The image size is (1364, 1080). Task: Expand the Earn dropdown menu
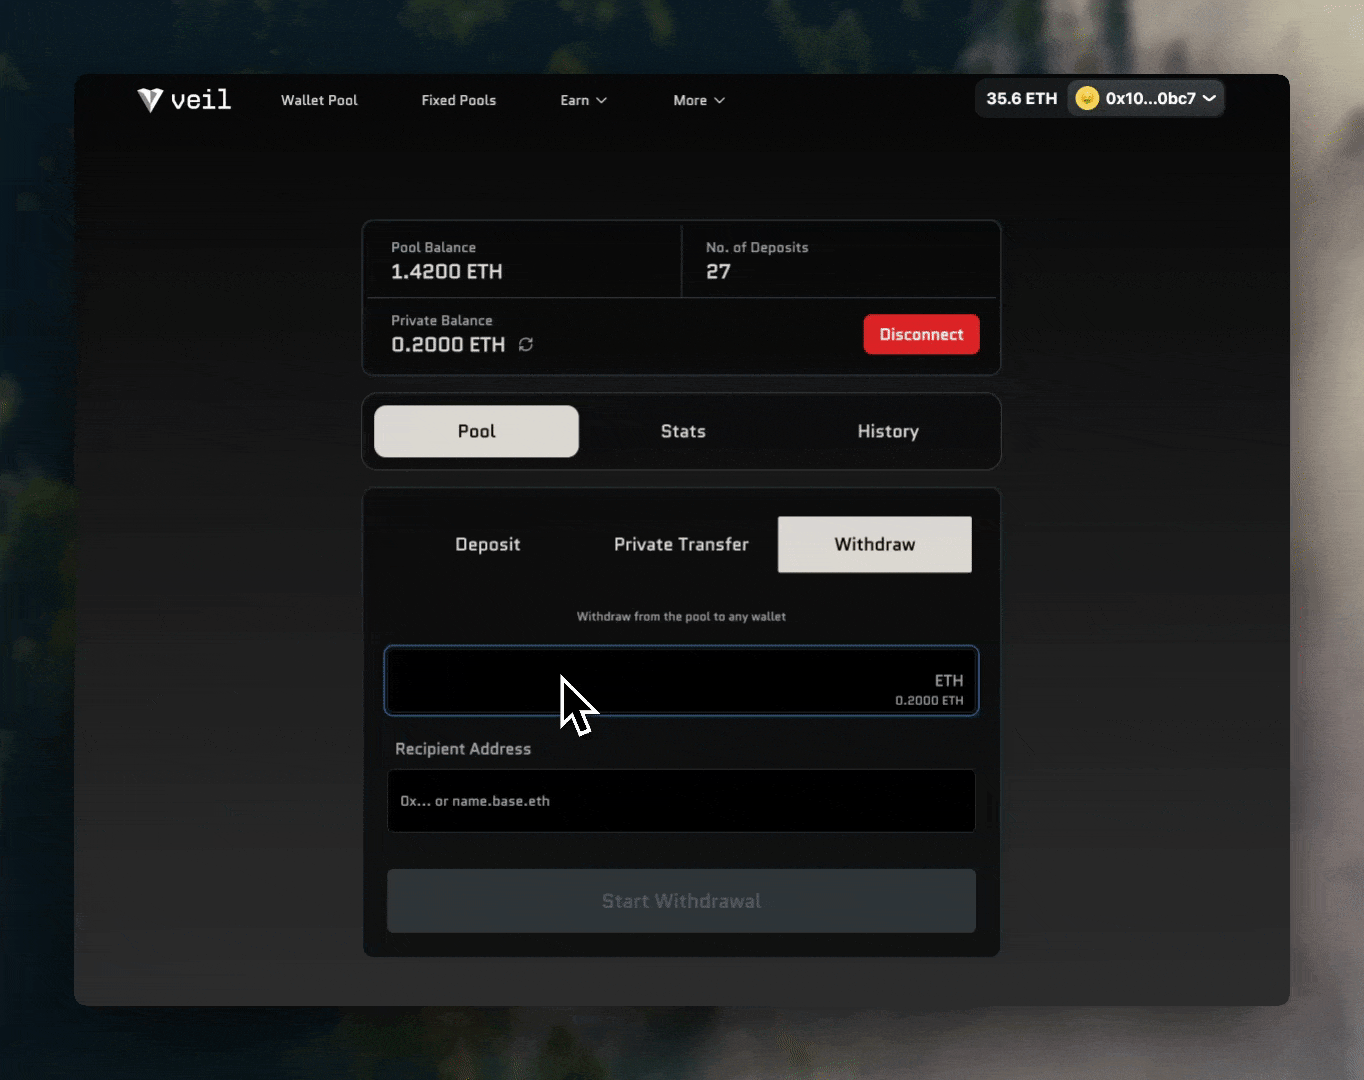[x=584, y=100]
